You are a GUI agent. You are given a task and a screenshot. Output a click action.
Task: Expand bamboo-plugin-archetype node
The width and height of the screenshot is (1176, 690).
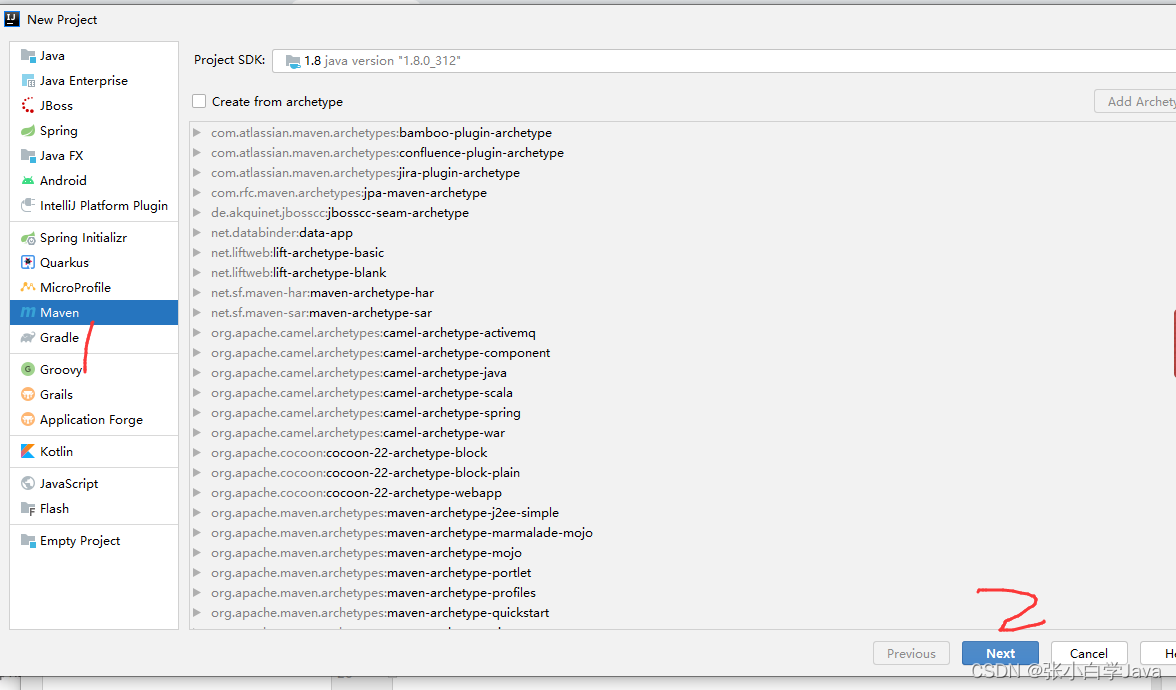(x=196, y=133)
